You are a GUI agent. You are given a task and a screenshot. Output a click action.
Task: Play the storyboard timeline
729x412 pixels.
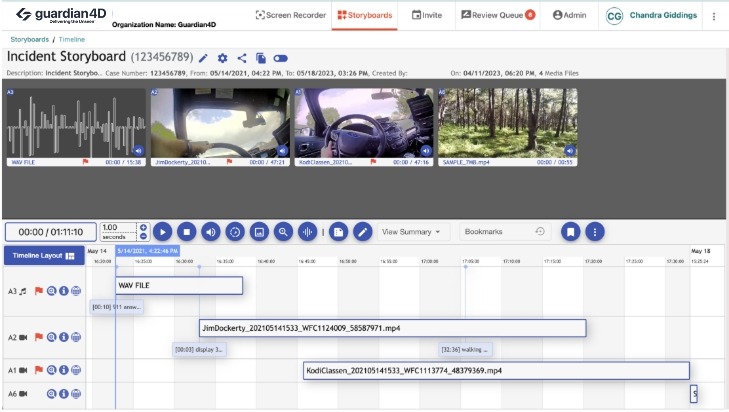(x=162, y=232)
